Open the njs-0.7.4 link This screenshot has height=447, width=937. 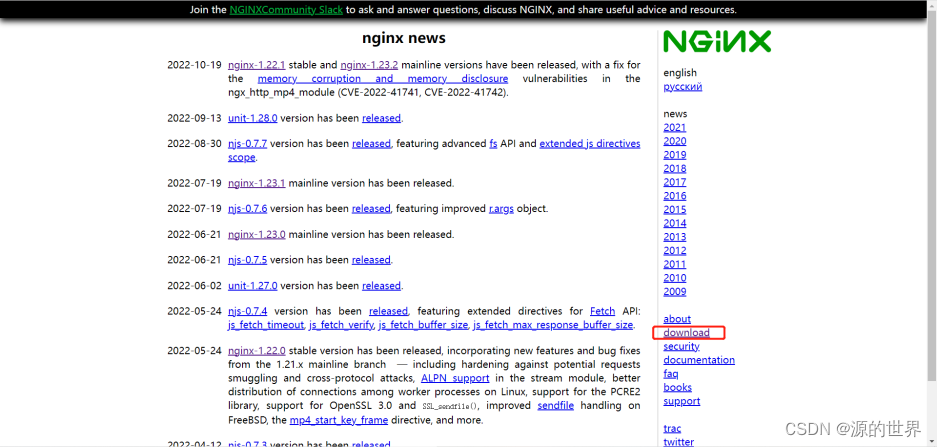247,311
